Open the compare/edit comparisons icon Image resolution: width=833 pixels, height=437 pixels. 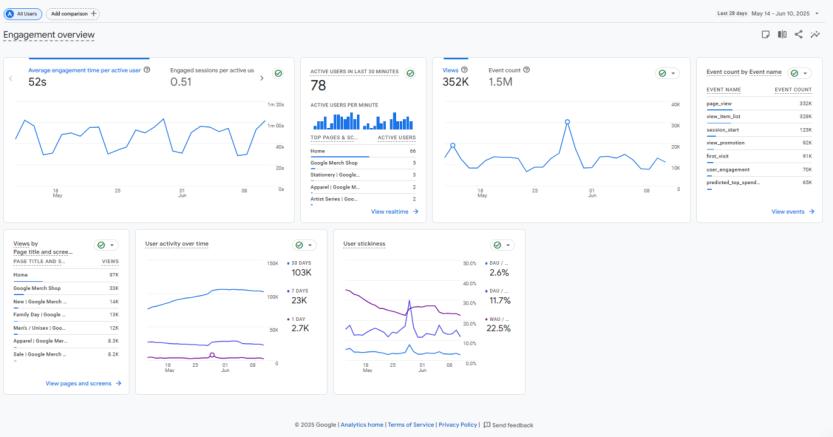click(x=782, y=35)
